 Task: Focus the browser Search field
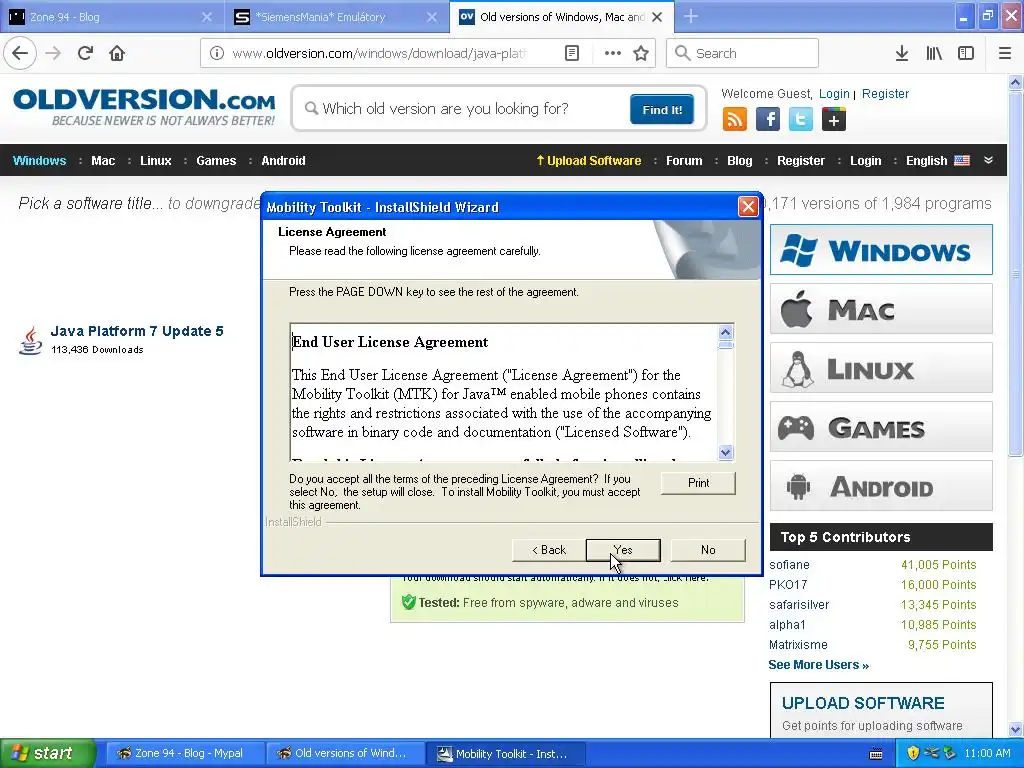743,53
